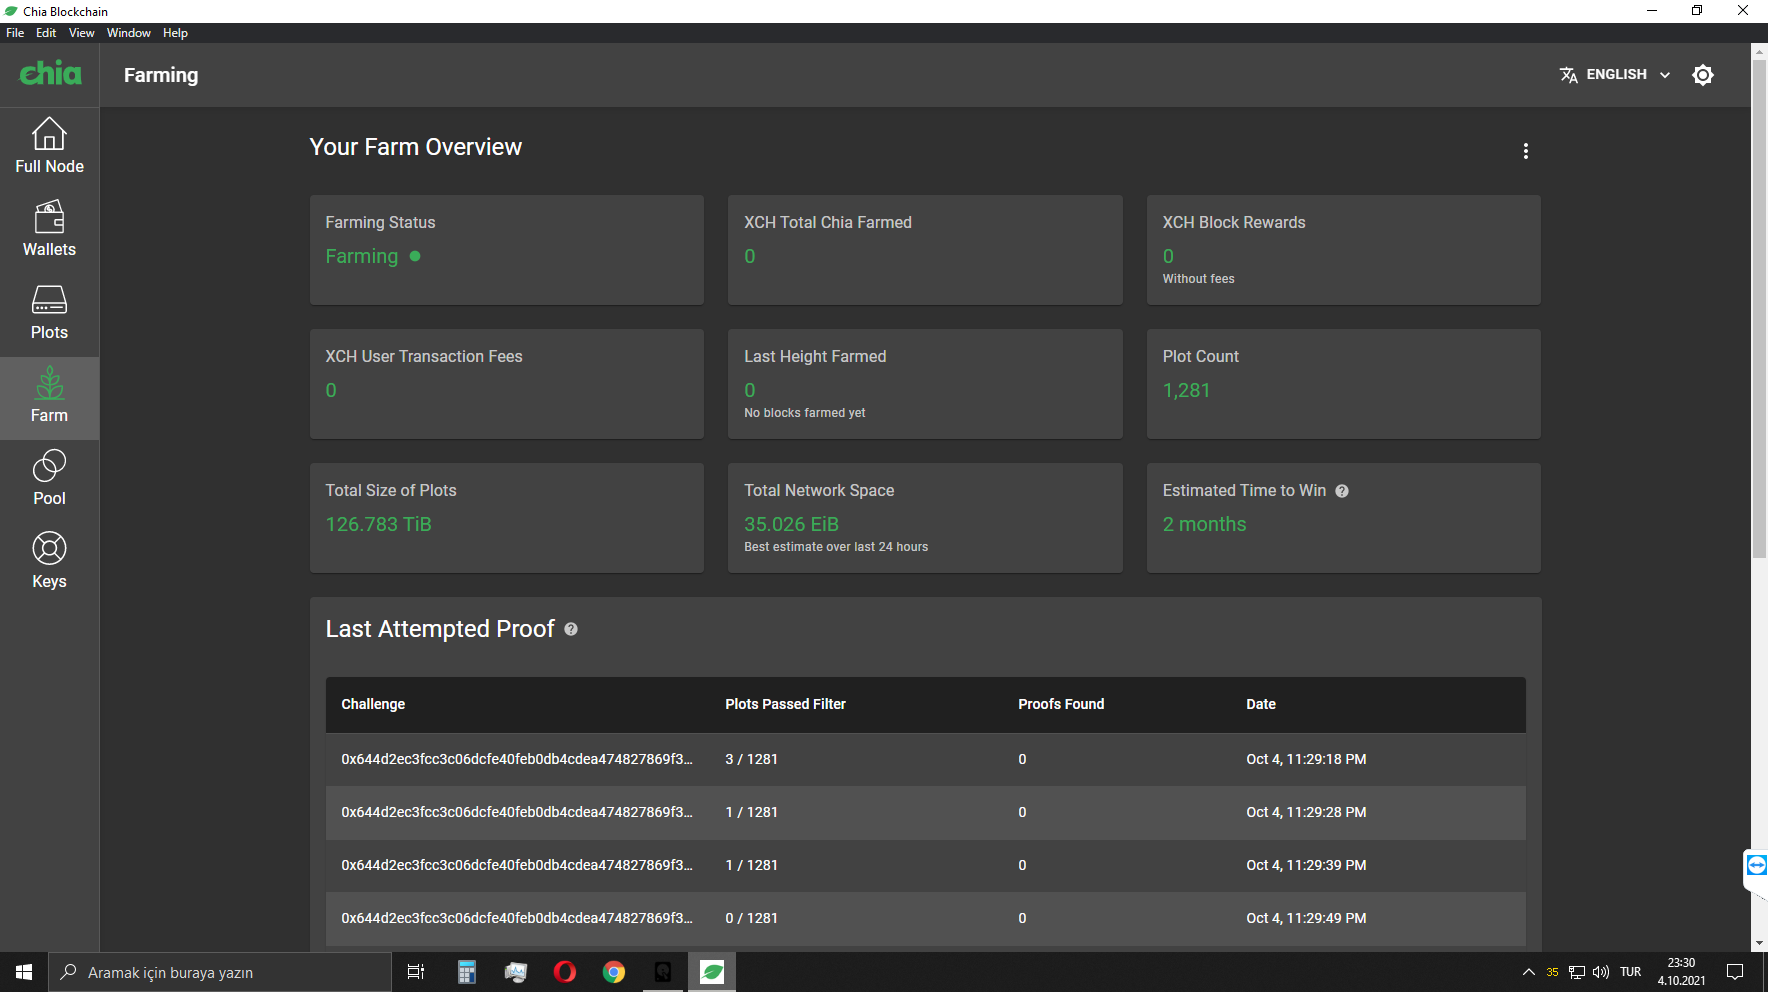Click the 3 / 1281 cell
The height and width of the screenshot is (992, 1768).
click(x=751, y=759)
